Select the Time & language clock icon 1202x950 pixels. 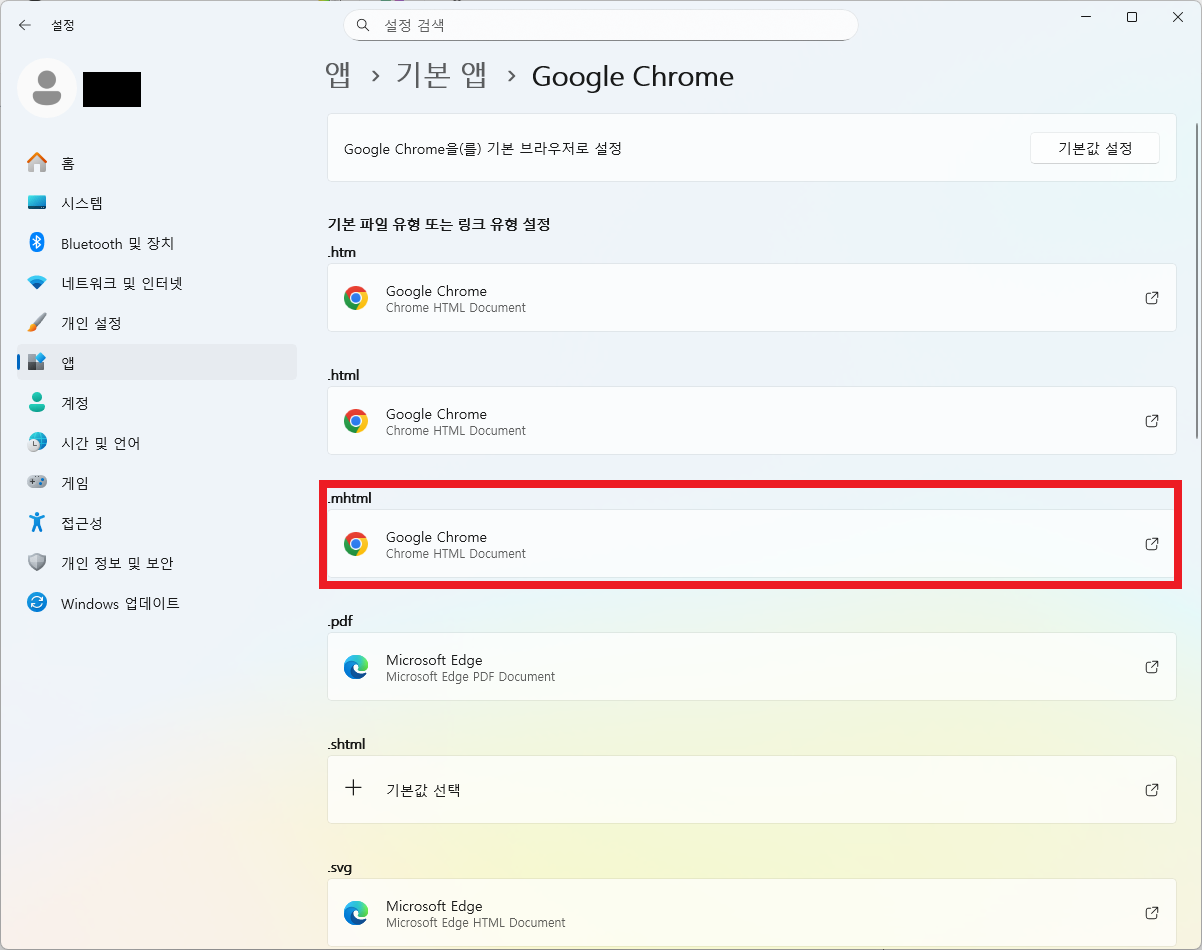click(x=37, y=443)
